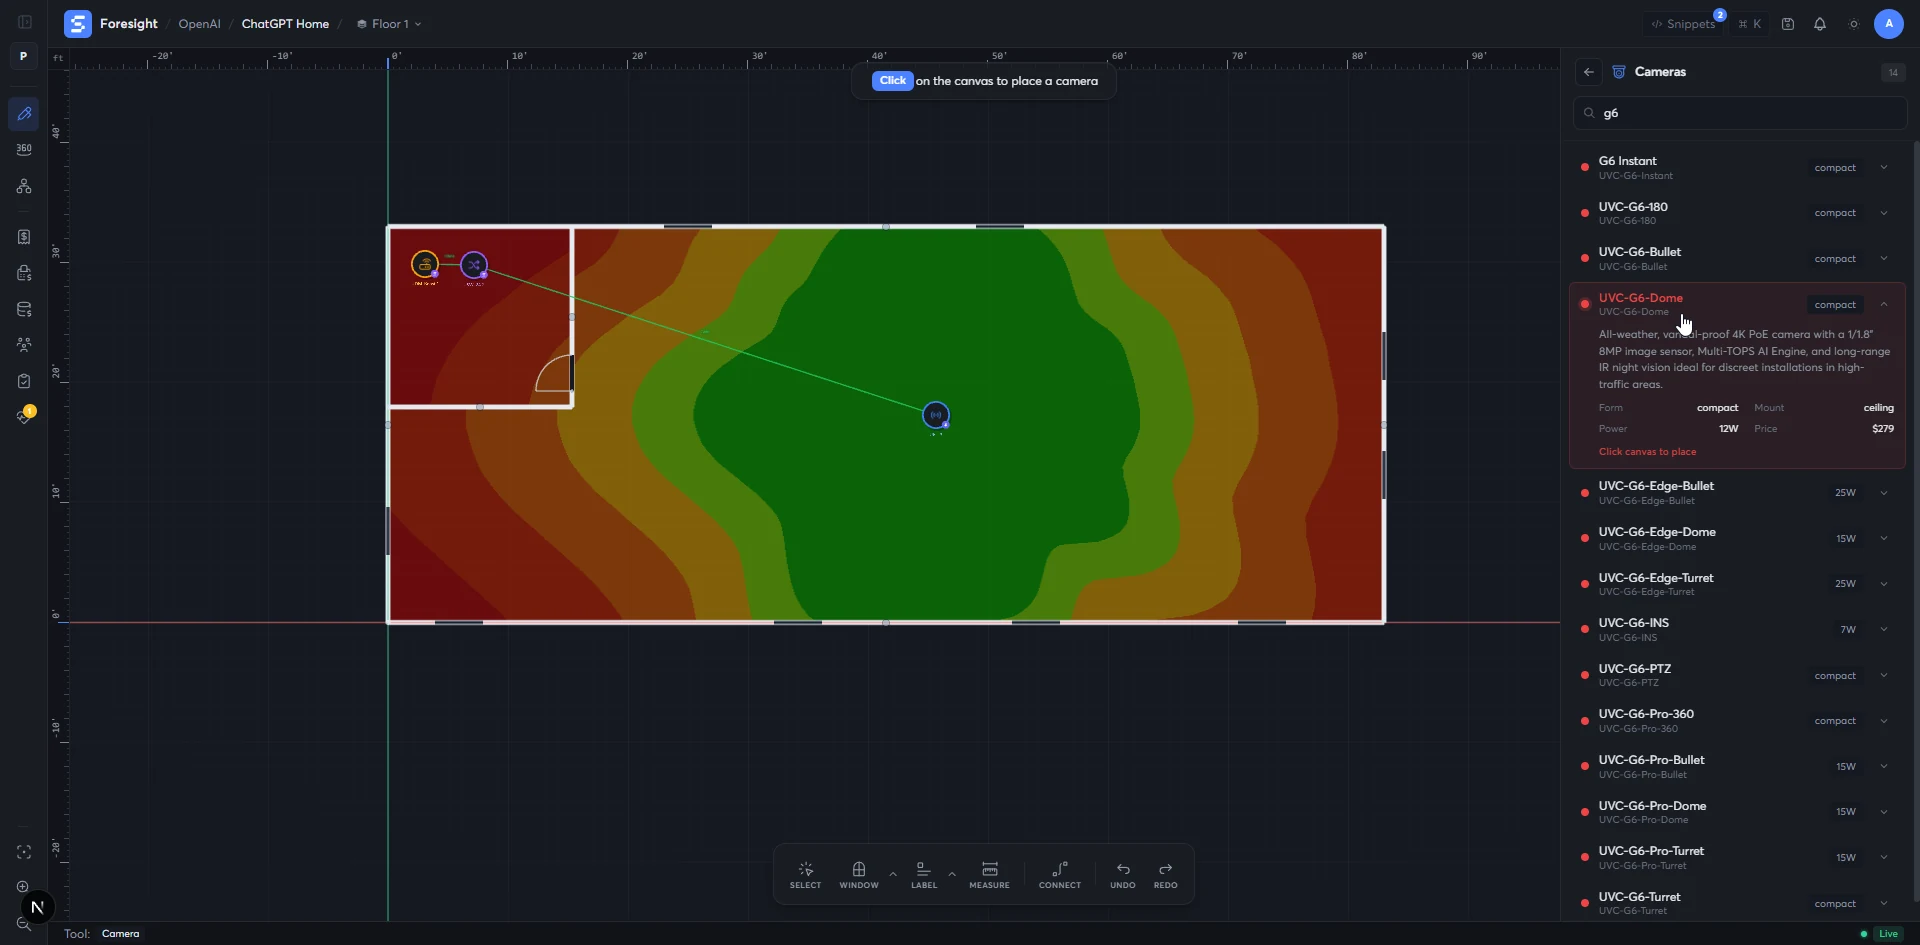The height and width of the screenshot is (945, 1920).
Task: Open the user avatar A menu
Action: point(1889,24)
